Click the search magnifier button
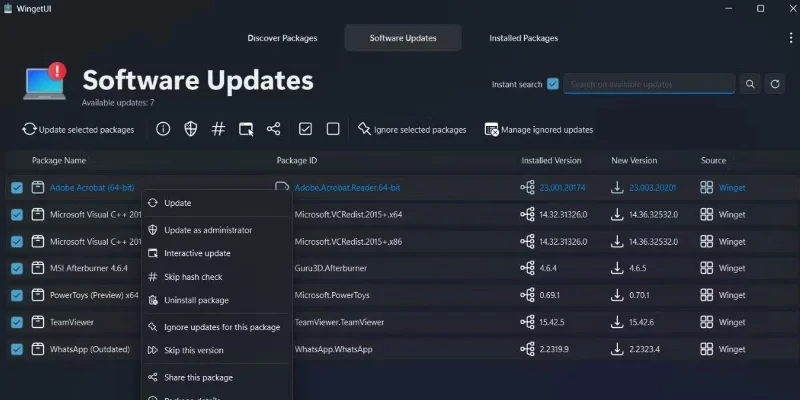 click(750, 84)
